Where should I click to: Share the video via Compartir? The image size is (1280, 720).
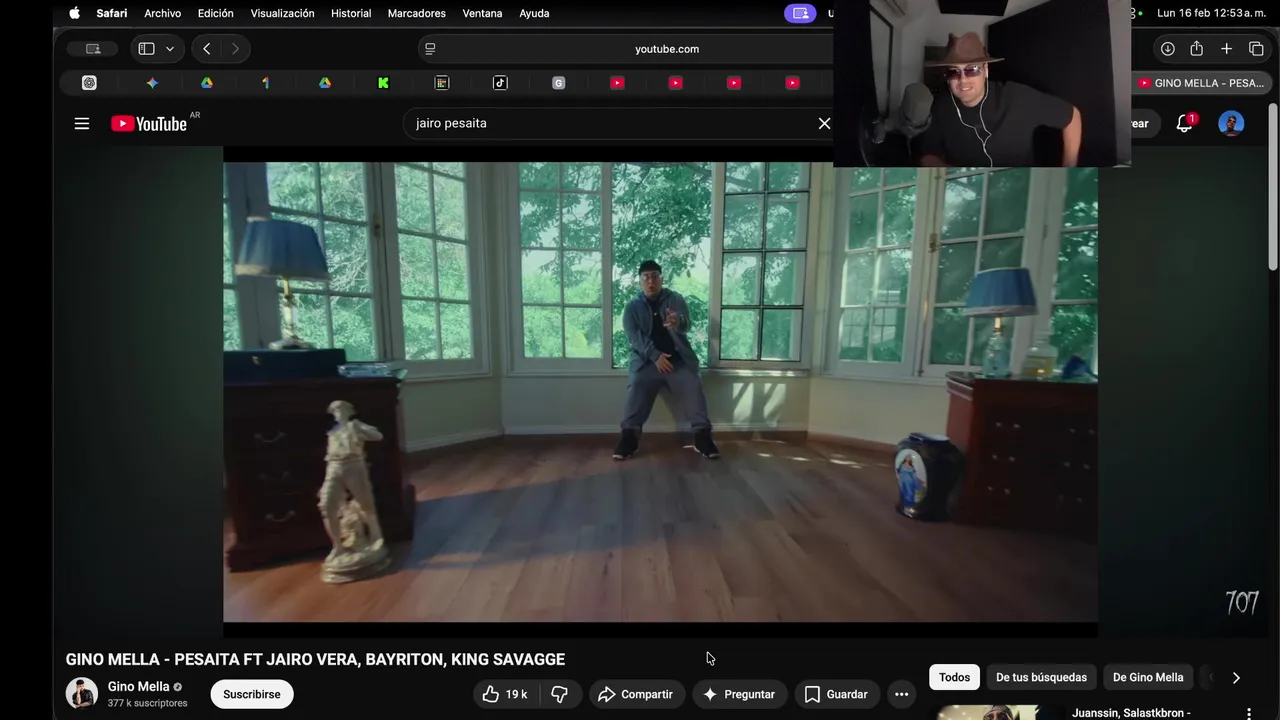click(635, 694)
